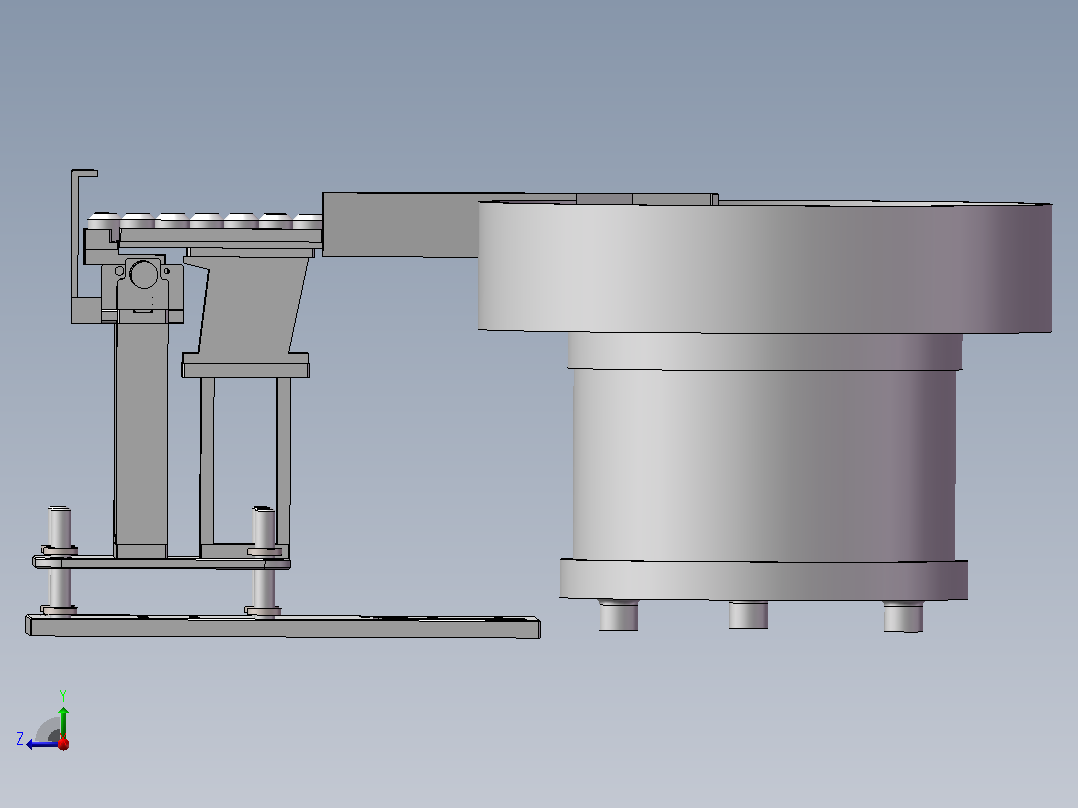Viewport: 1078px width, 808px height.
Task: Select the rectangular chute block joining the bowl
Action: coord(400,225)
